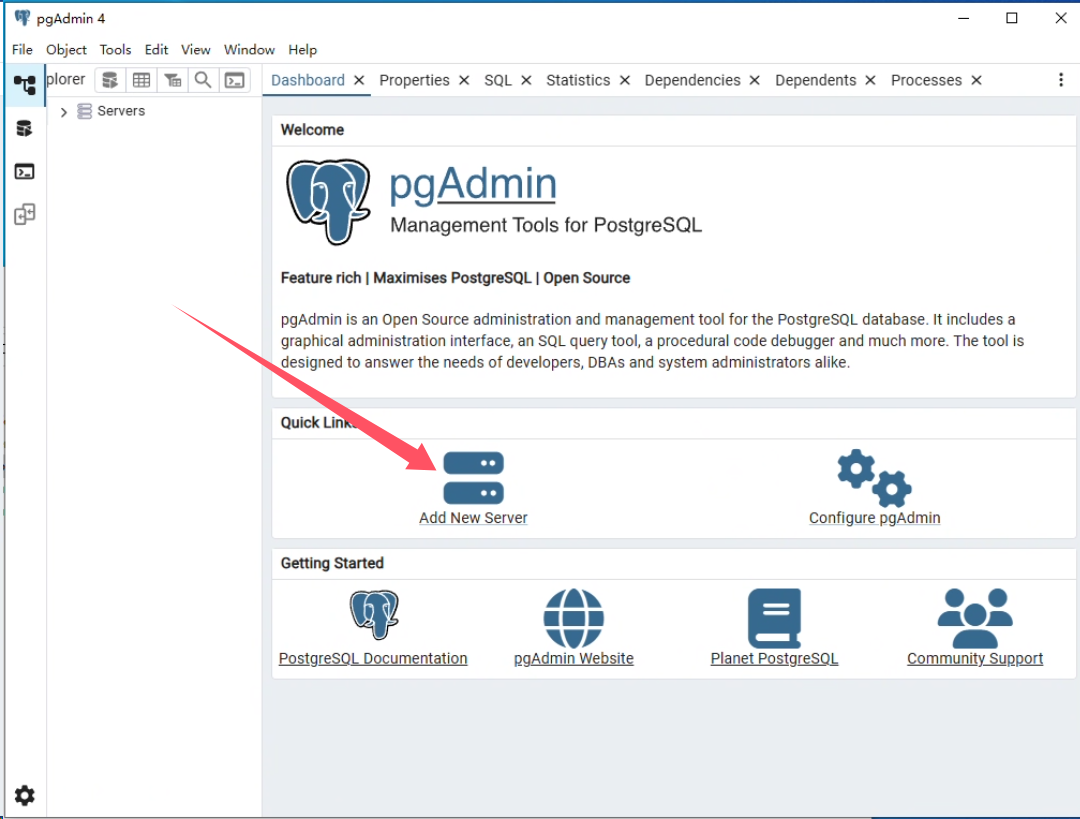Close the Dependents tab
The height and width of the screenshot is (819, 1080).
tap(871, 81)
